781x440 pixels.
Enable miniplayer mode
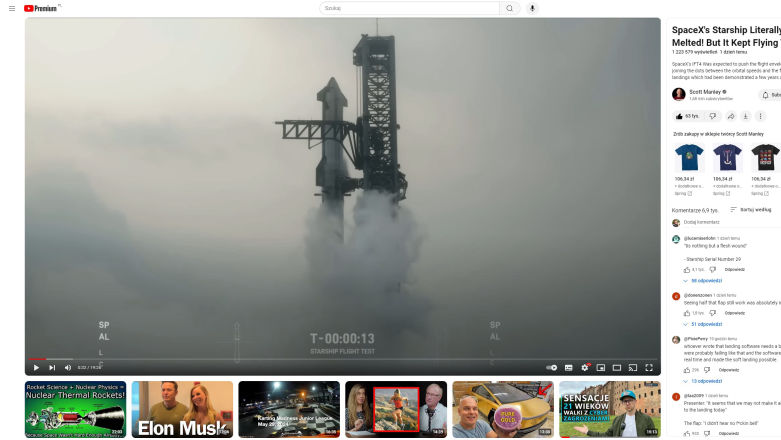coord(601,368)
